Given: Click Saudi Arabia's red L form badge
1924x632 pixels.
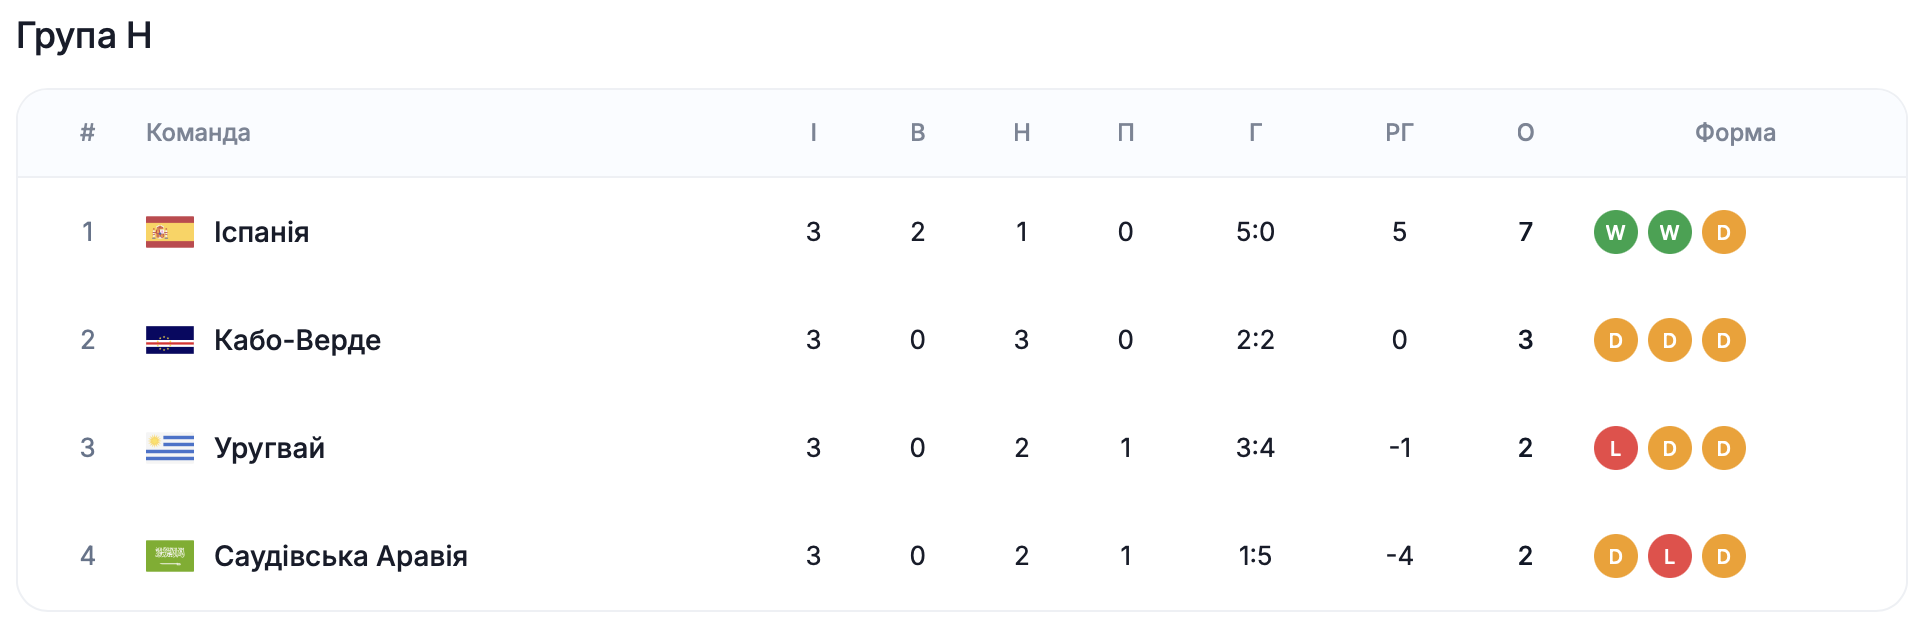Looking at the screenshot, I should pyautogui.click(x=1669, y=556).
